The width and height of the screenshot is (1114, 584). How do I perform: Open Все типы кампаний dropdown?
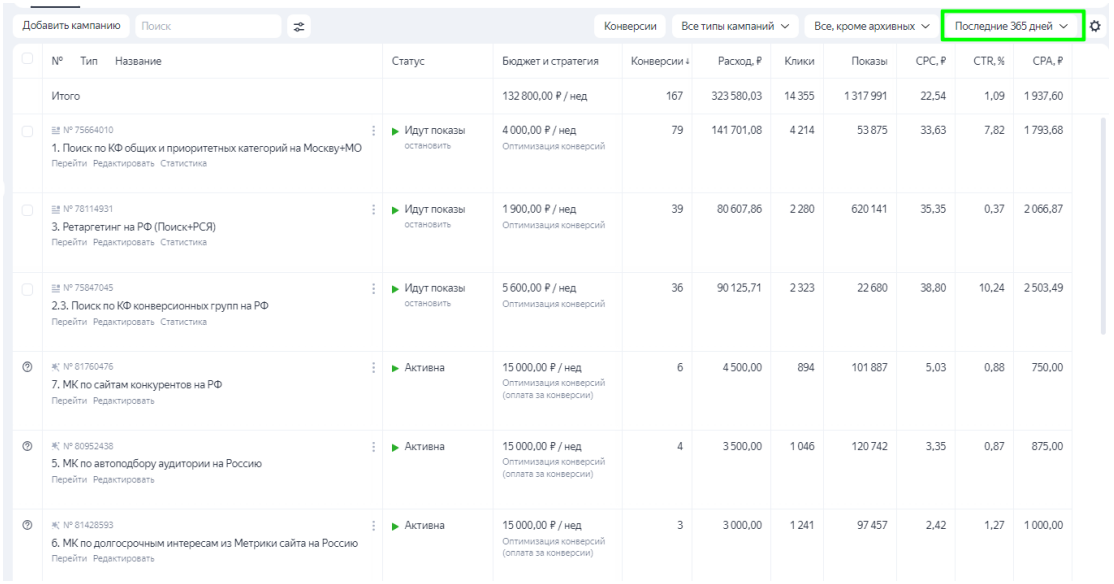[x=735, y=26]
